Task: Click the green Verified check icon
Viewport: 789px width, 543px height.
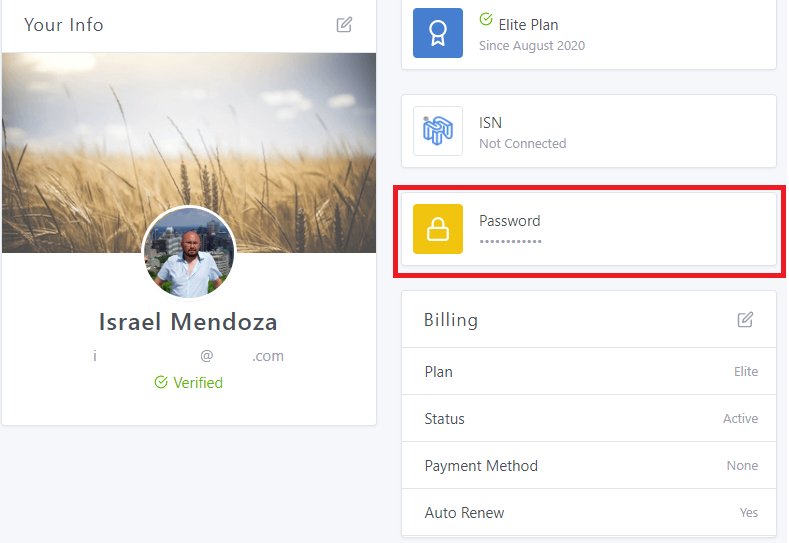Action: tap(161, 383)
